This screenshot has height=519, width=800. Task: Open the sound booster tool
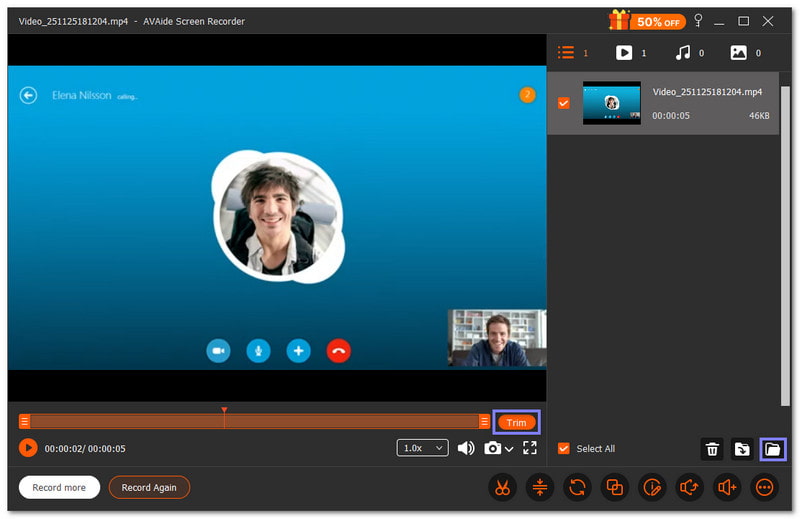point(727,487)
